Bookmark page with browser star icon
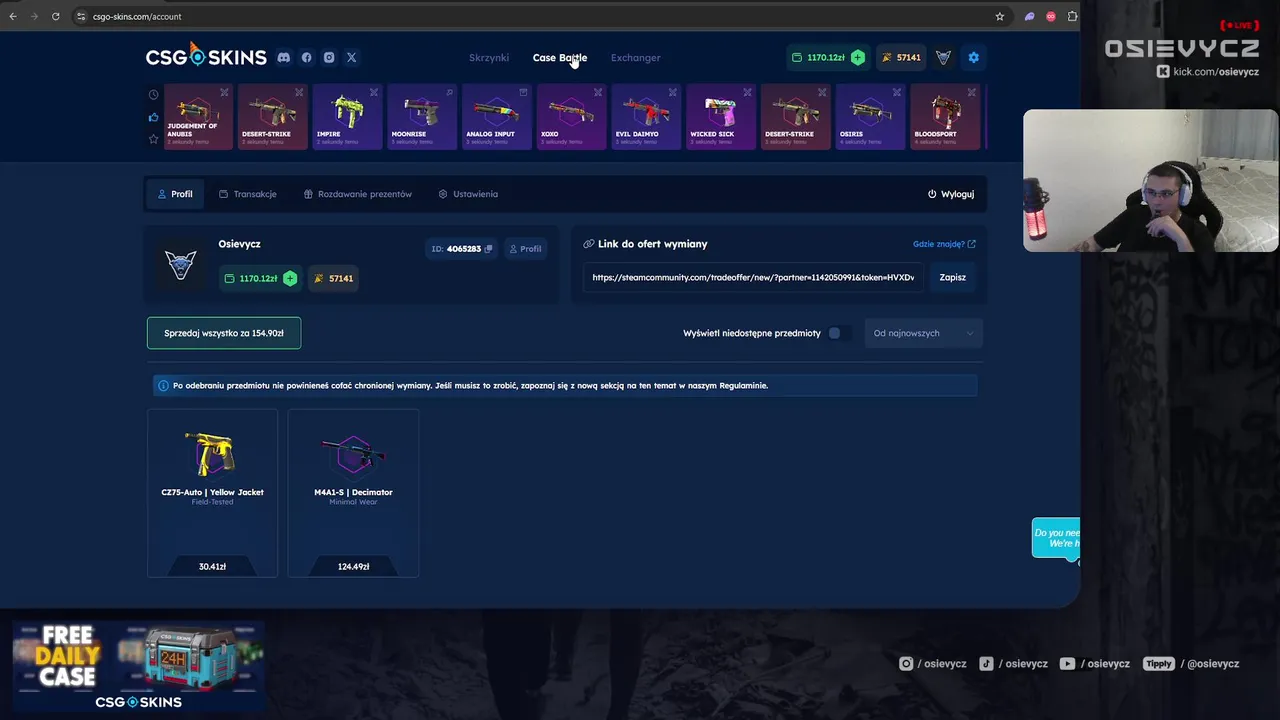Viewport: 1280px width, 720px height. coord(999,16)
